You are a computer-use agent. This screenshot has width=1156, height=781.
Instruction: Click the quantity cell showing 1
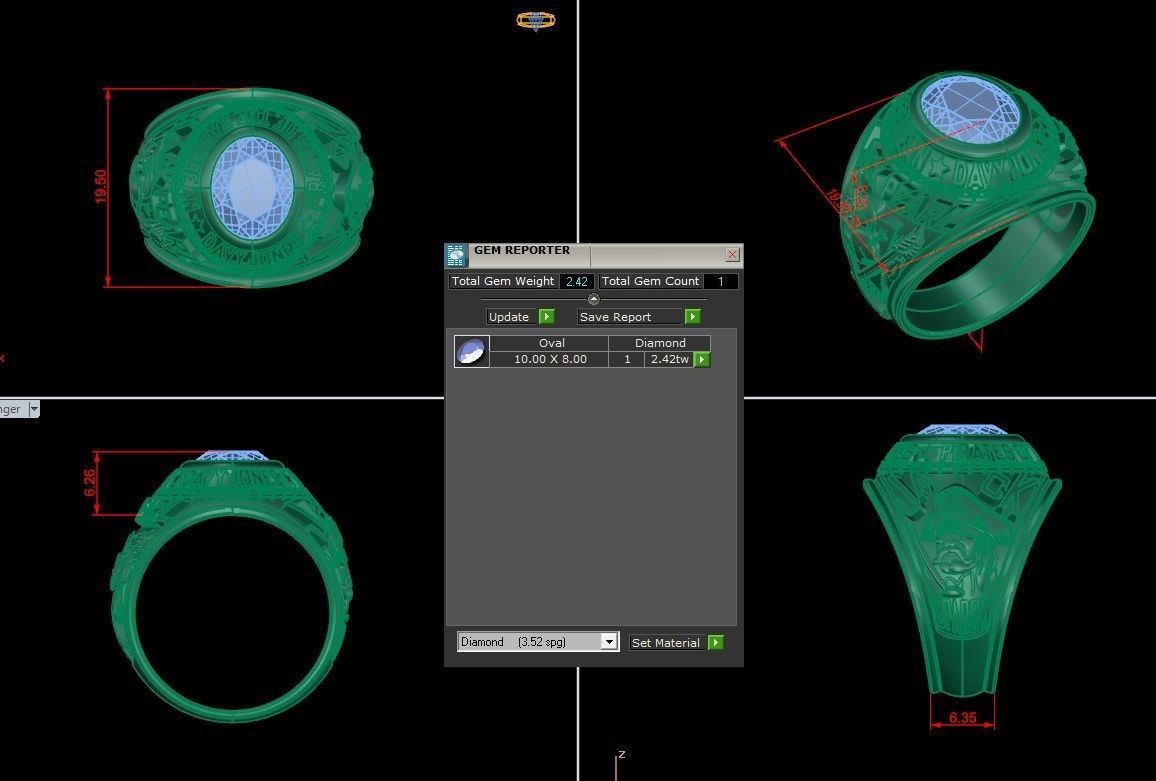coord(627,359)
